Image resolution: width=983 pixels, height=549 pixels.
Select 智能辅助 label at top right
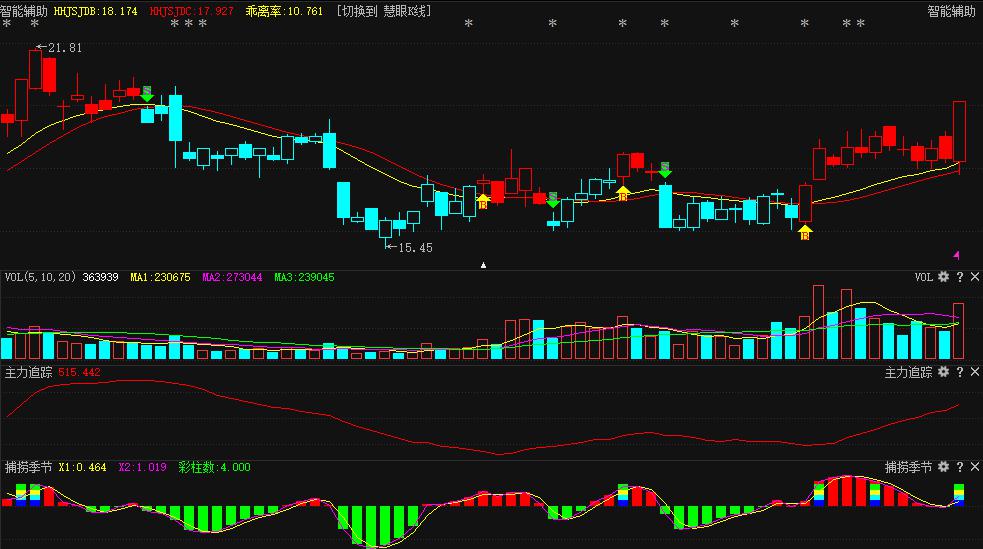951,11
